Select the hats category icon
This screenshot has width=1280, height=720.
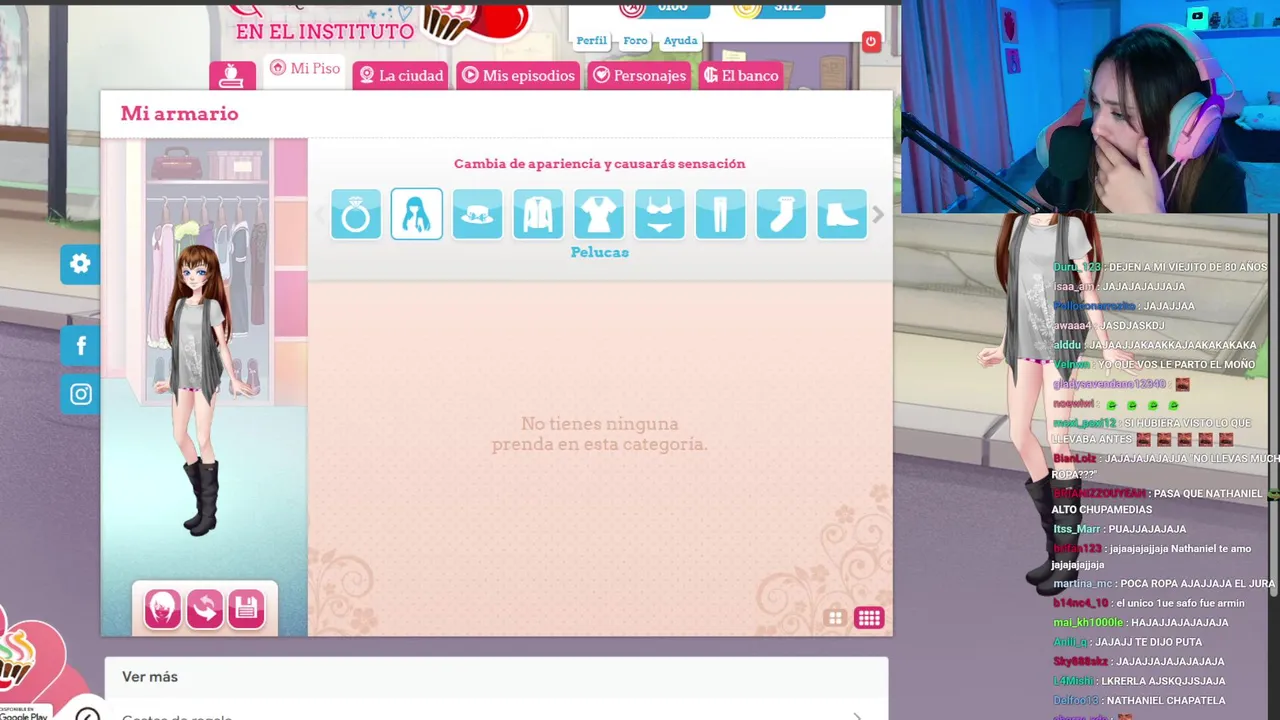477,214
